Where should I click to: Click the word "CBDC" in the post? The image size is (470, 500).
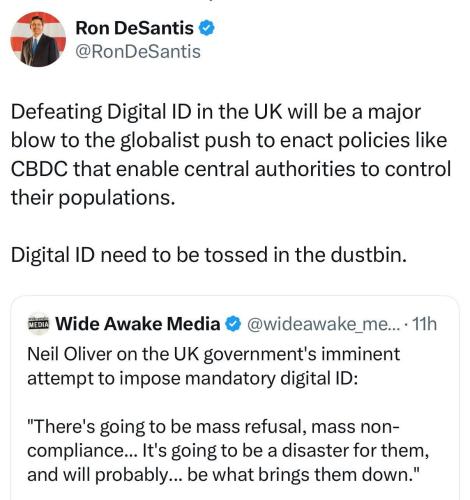coord(39,169)
